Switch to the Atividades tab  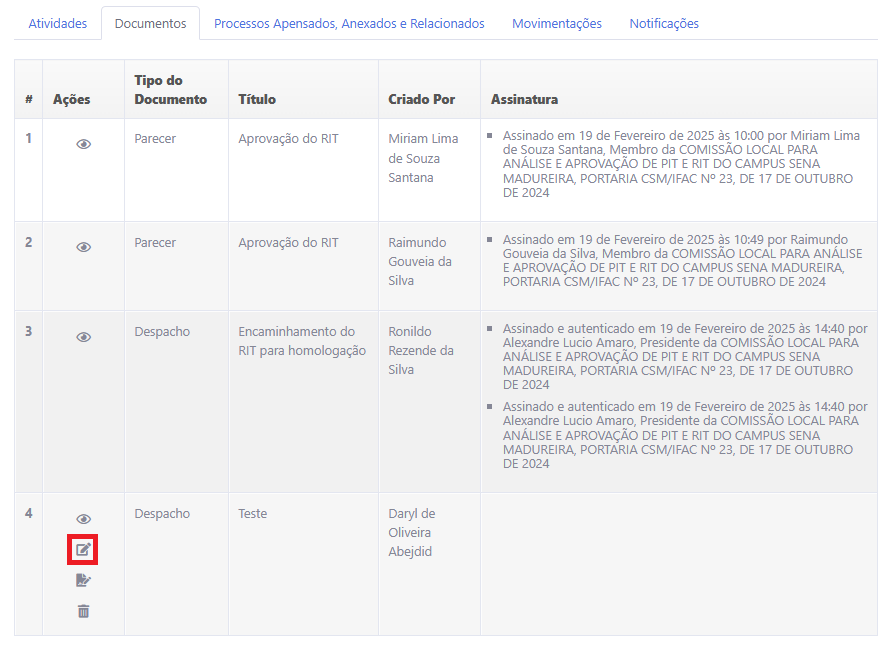(57, 23)
